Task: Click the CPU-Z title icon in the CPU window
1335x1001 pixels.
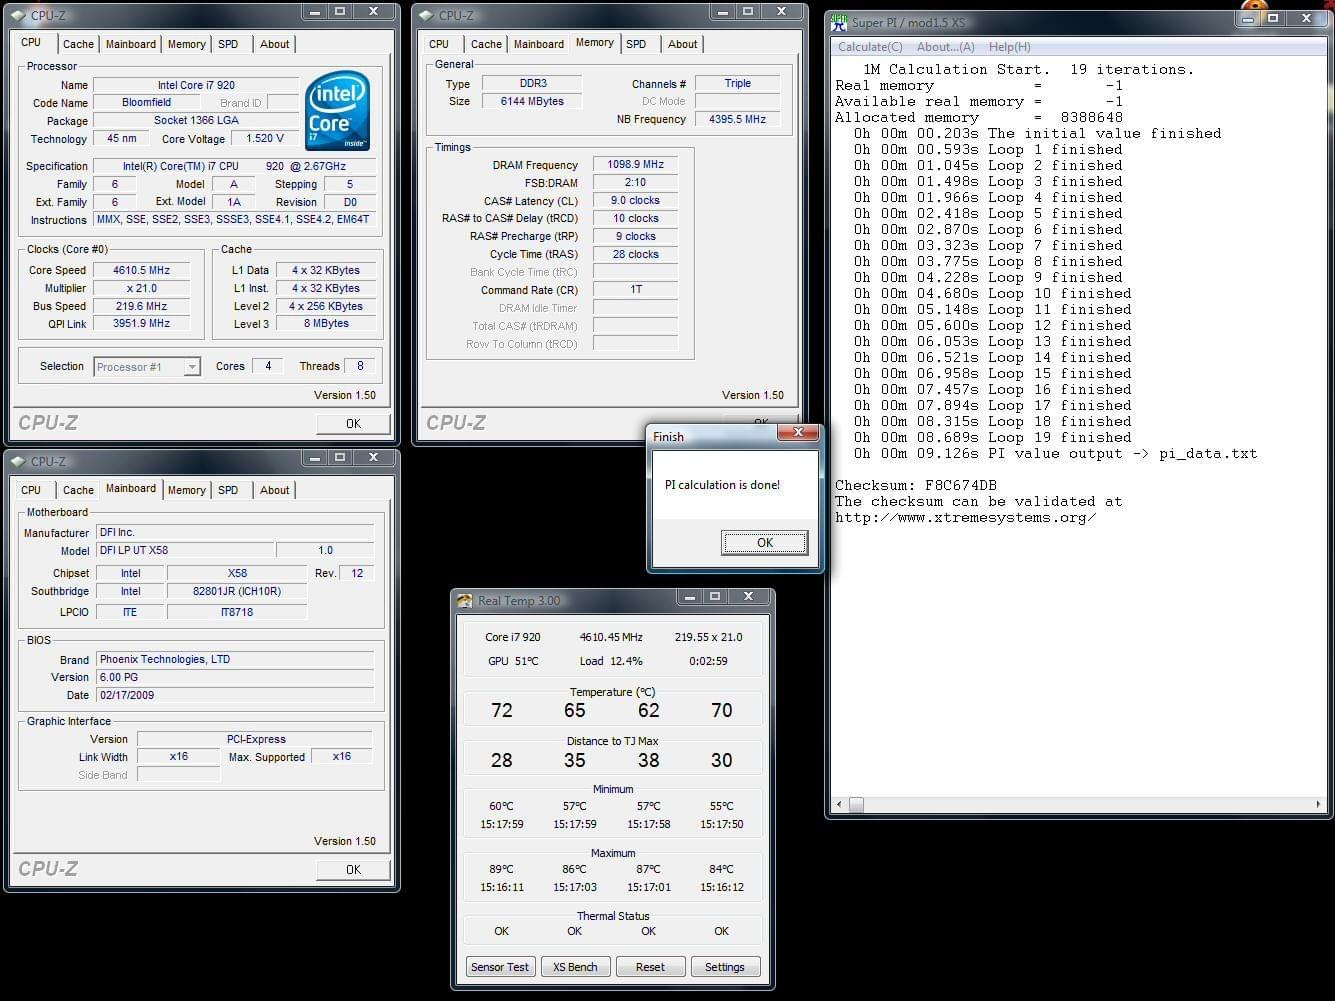Action: point(17,15)
